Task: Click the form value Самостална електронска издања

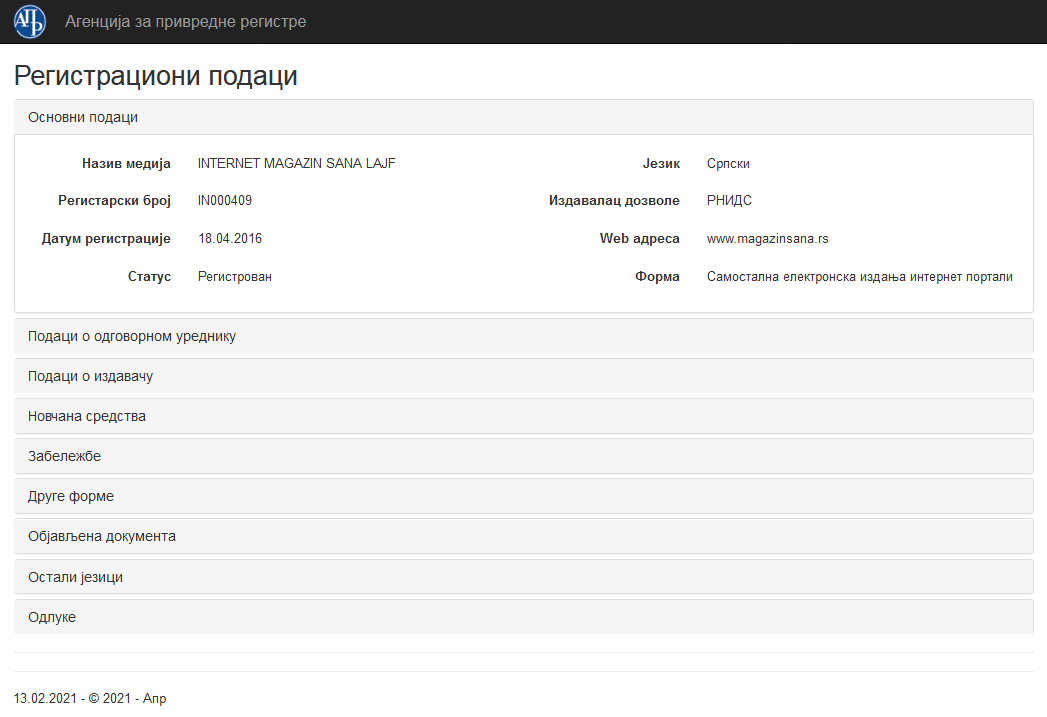Action: [x=859, y=277]
